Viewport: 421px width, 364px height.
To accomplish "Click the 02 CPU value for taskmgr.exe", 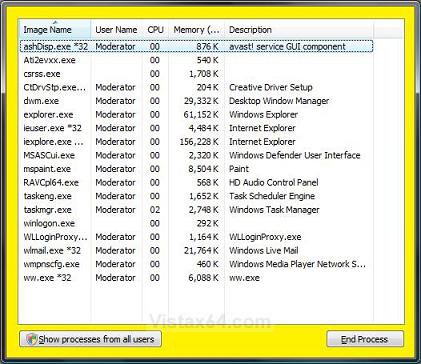I will (x=155, y=210).
